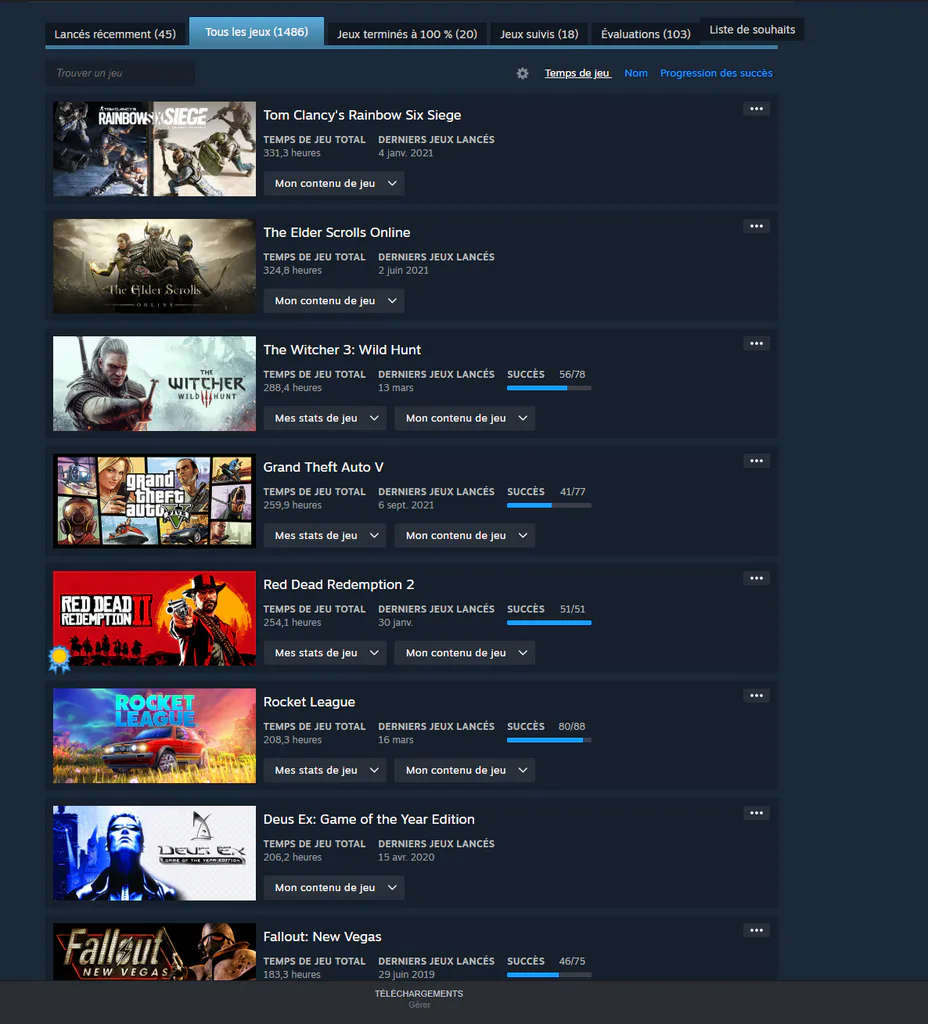The image size is (928, 1024).
Task: Expand Mes stats de jeu for The Witcher 3
Action: [325, 418]
